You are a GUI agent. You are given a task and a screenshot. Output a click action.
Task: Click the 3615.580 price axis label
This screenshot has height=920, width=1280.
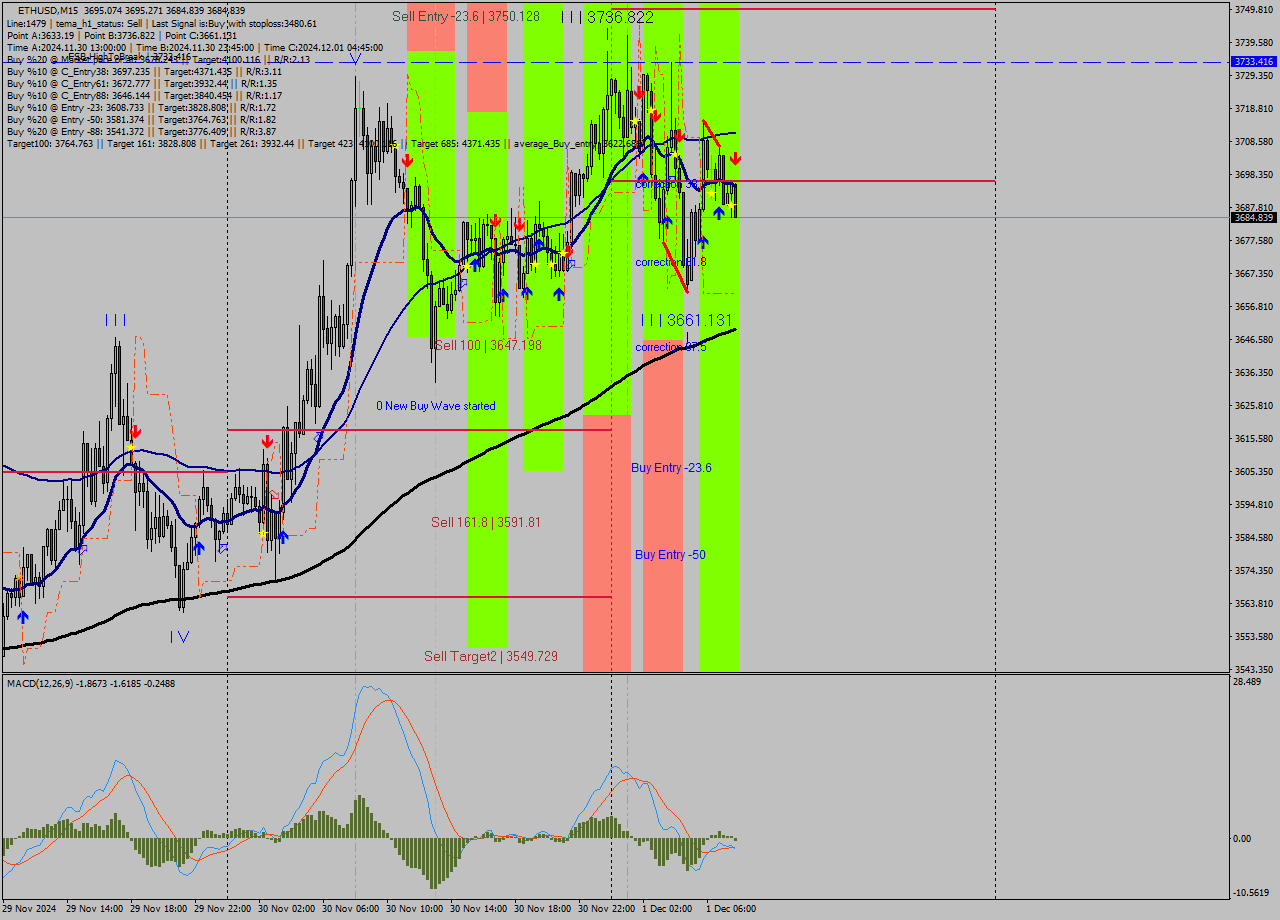[x=1254, y=439]
